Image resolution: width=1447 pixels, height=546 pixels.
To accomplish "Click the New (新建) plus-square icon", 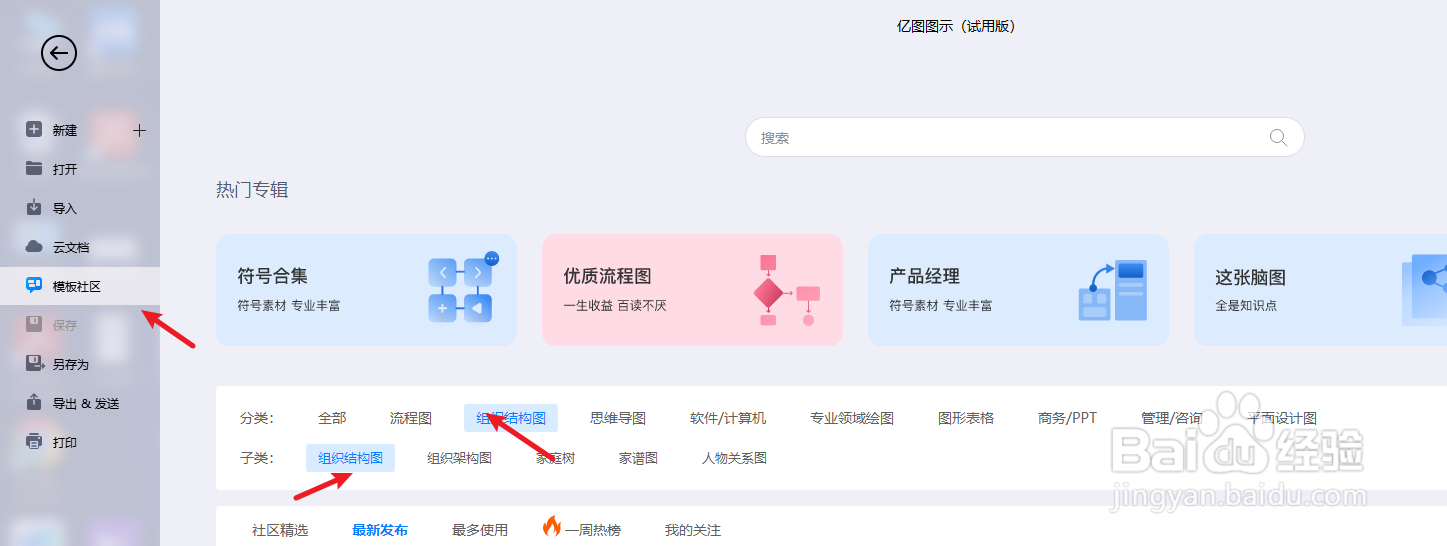I will [34, 129].
